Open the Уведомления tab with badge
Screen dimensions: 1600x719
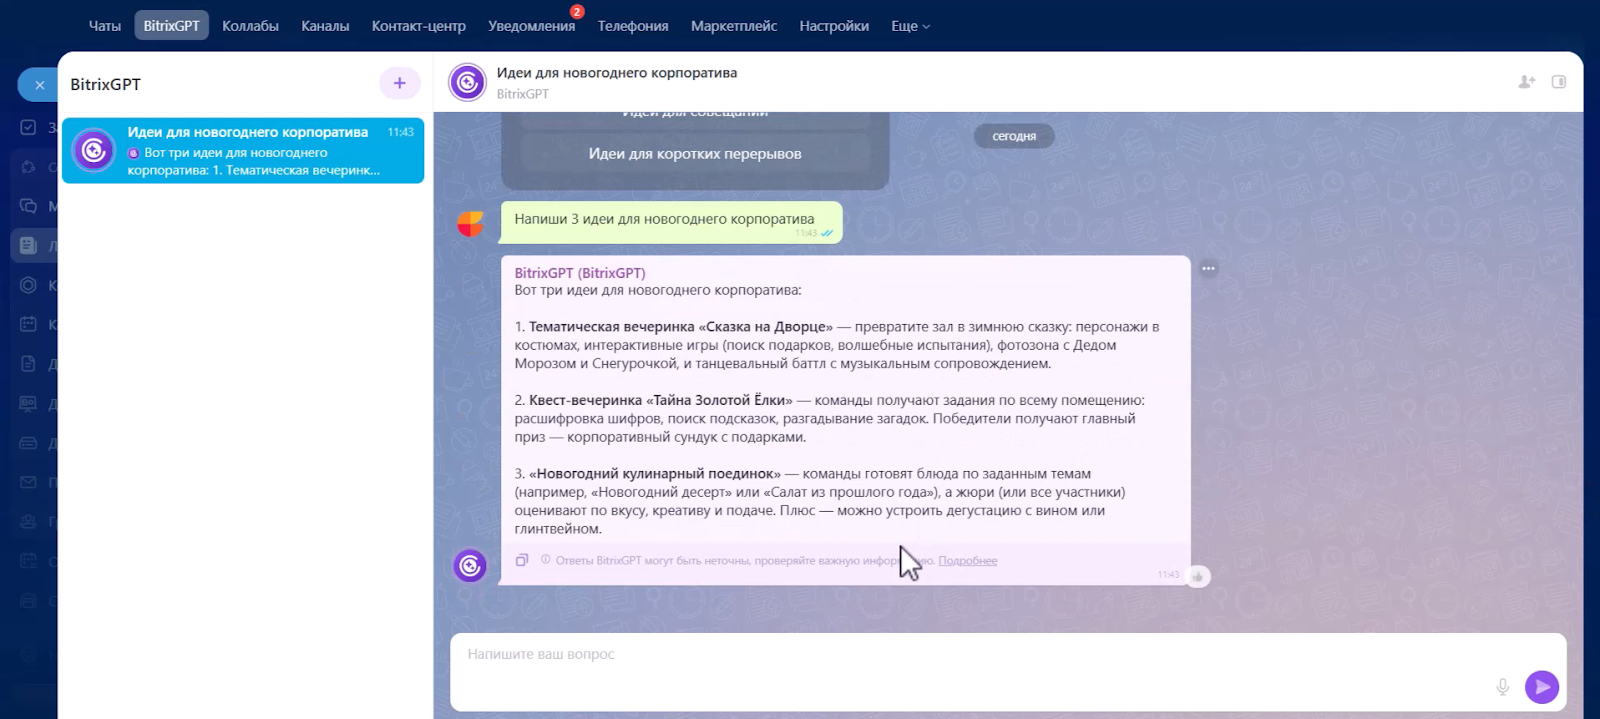(x=531, y=26)
